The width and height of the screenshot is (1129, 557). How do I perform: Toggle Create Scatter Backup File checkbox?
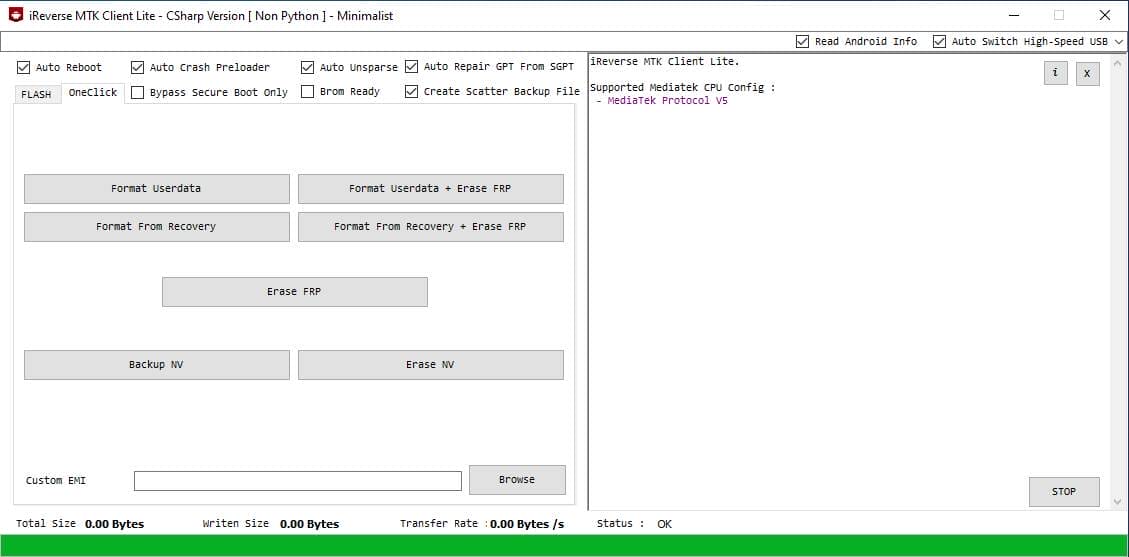point(411,91)
